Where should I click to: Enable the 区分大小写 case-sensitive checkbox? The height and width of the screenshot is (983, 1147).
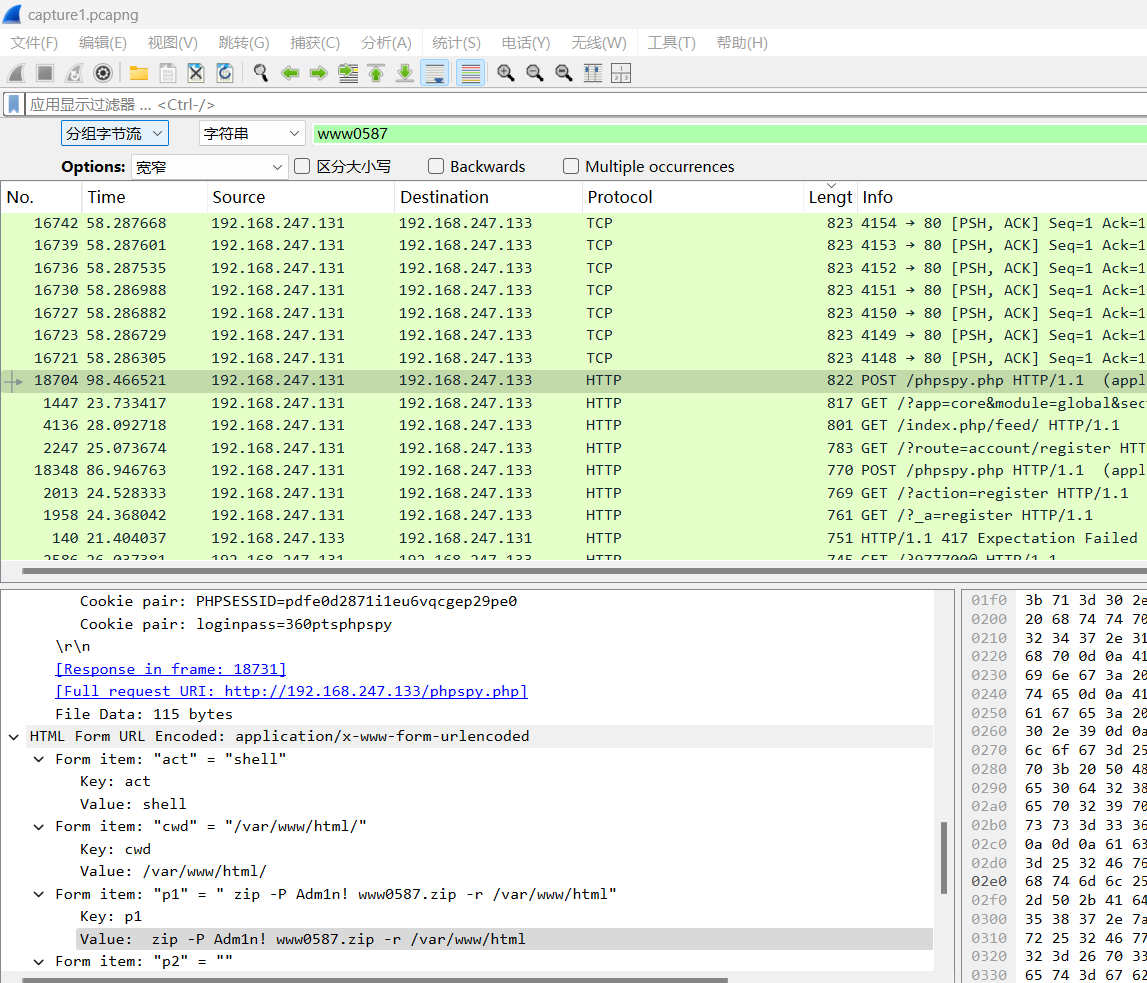(x=302, y=167)
